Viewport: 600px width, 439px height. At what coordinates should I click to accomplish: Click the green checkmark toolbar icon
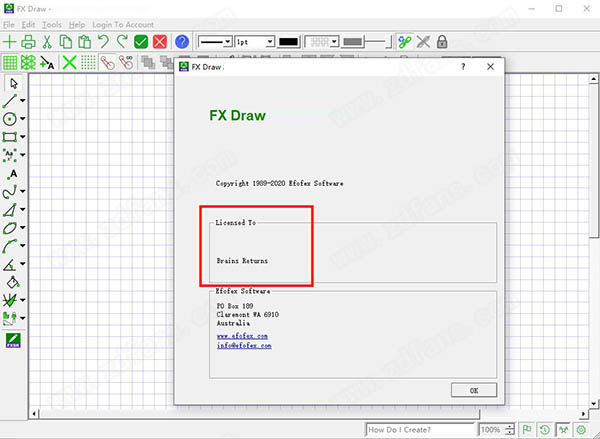pyautogui.click(x=141, y=42)
